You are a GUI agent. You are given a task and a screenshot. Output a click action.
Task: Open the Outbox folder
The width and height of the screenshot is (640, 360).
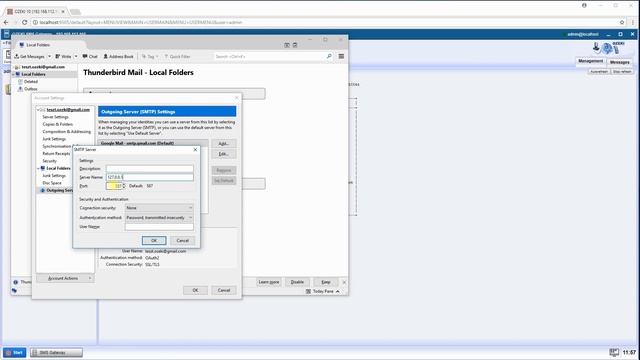click(31, 89)
